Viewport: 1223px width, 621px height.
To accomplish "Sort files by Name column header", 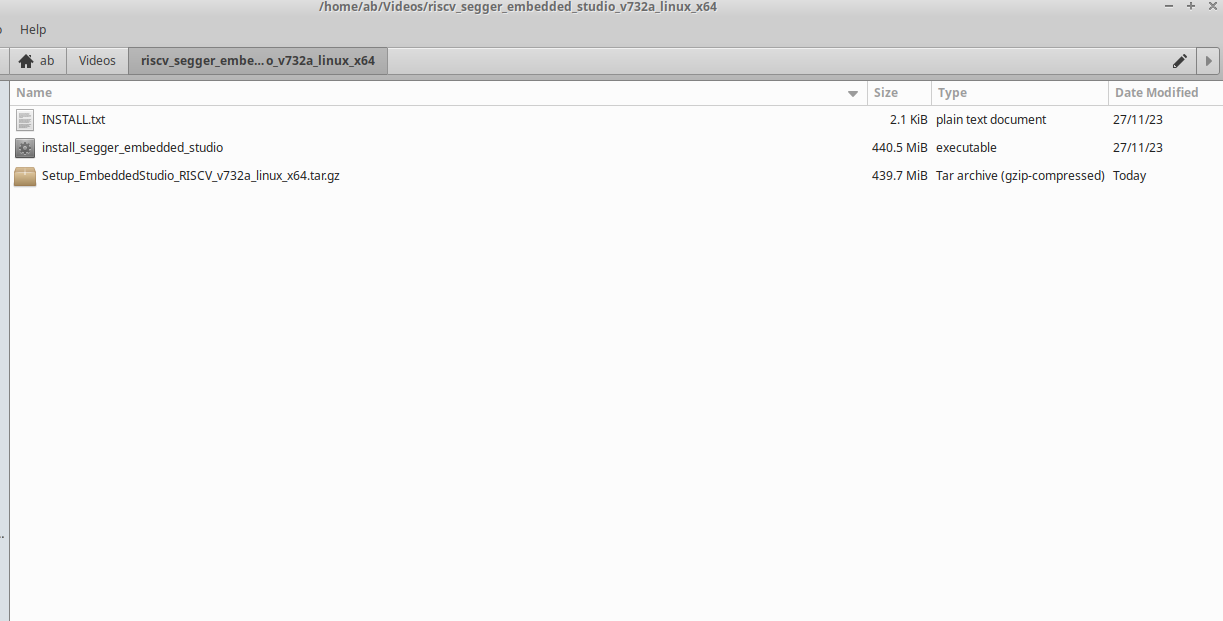I will [x=438, y=93].
